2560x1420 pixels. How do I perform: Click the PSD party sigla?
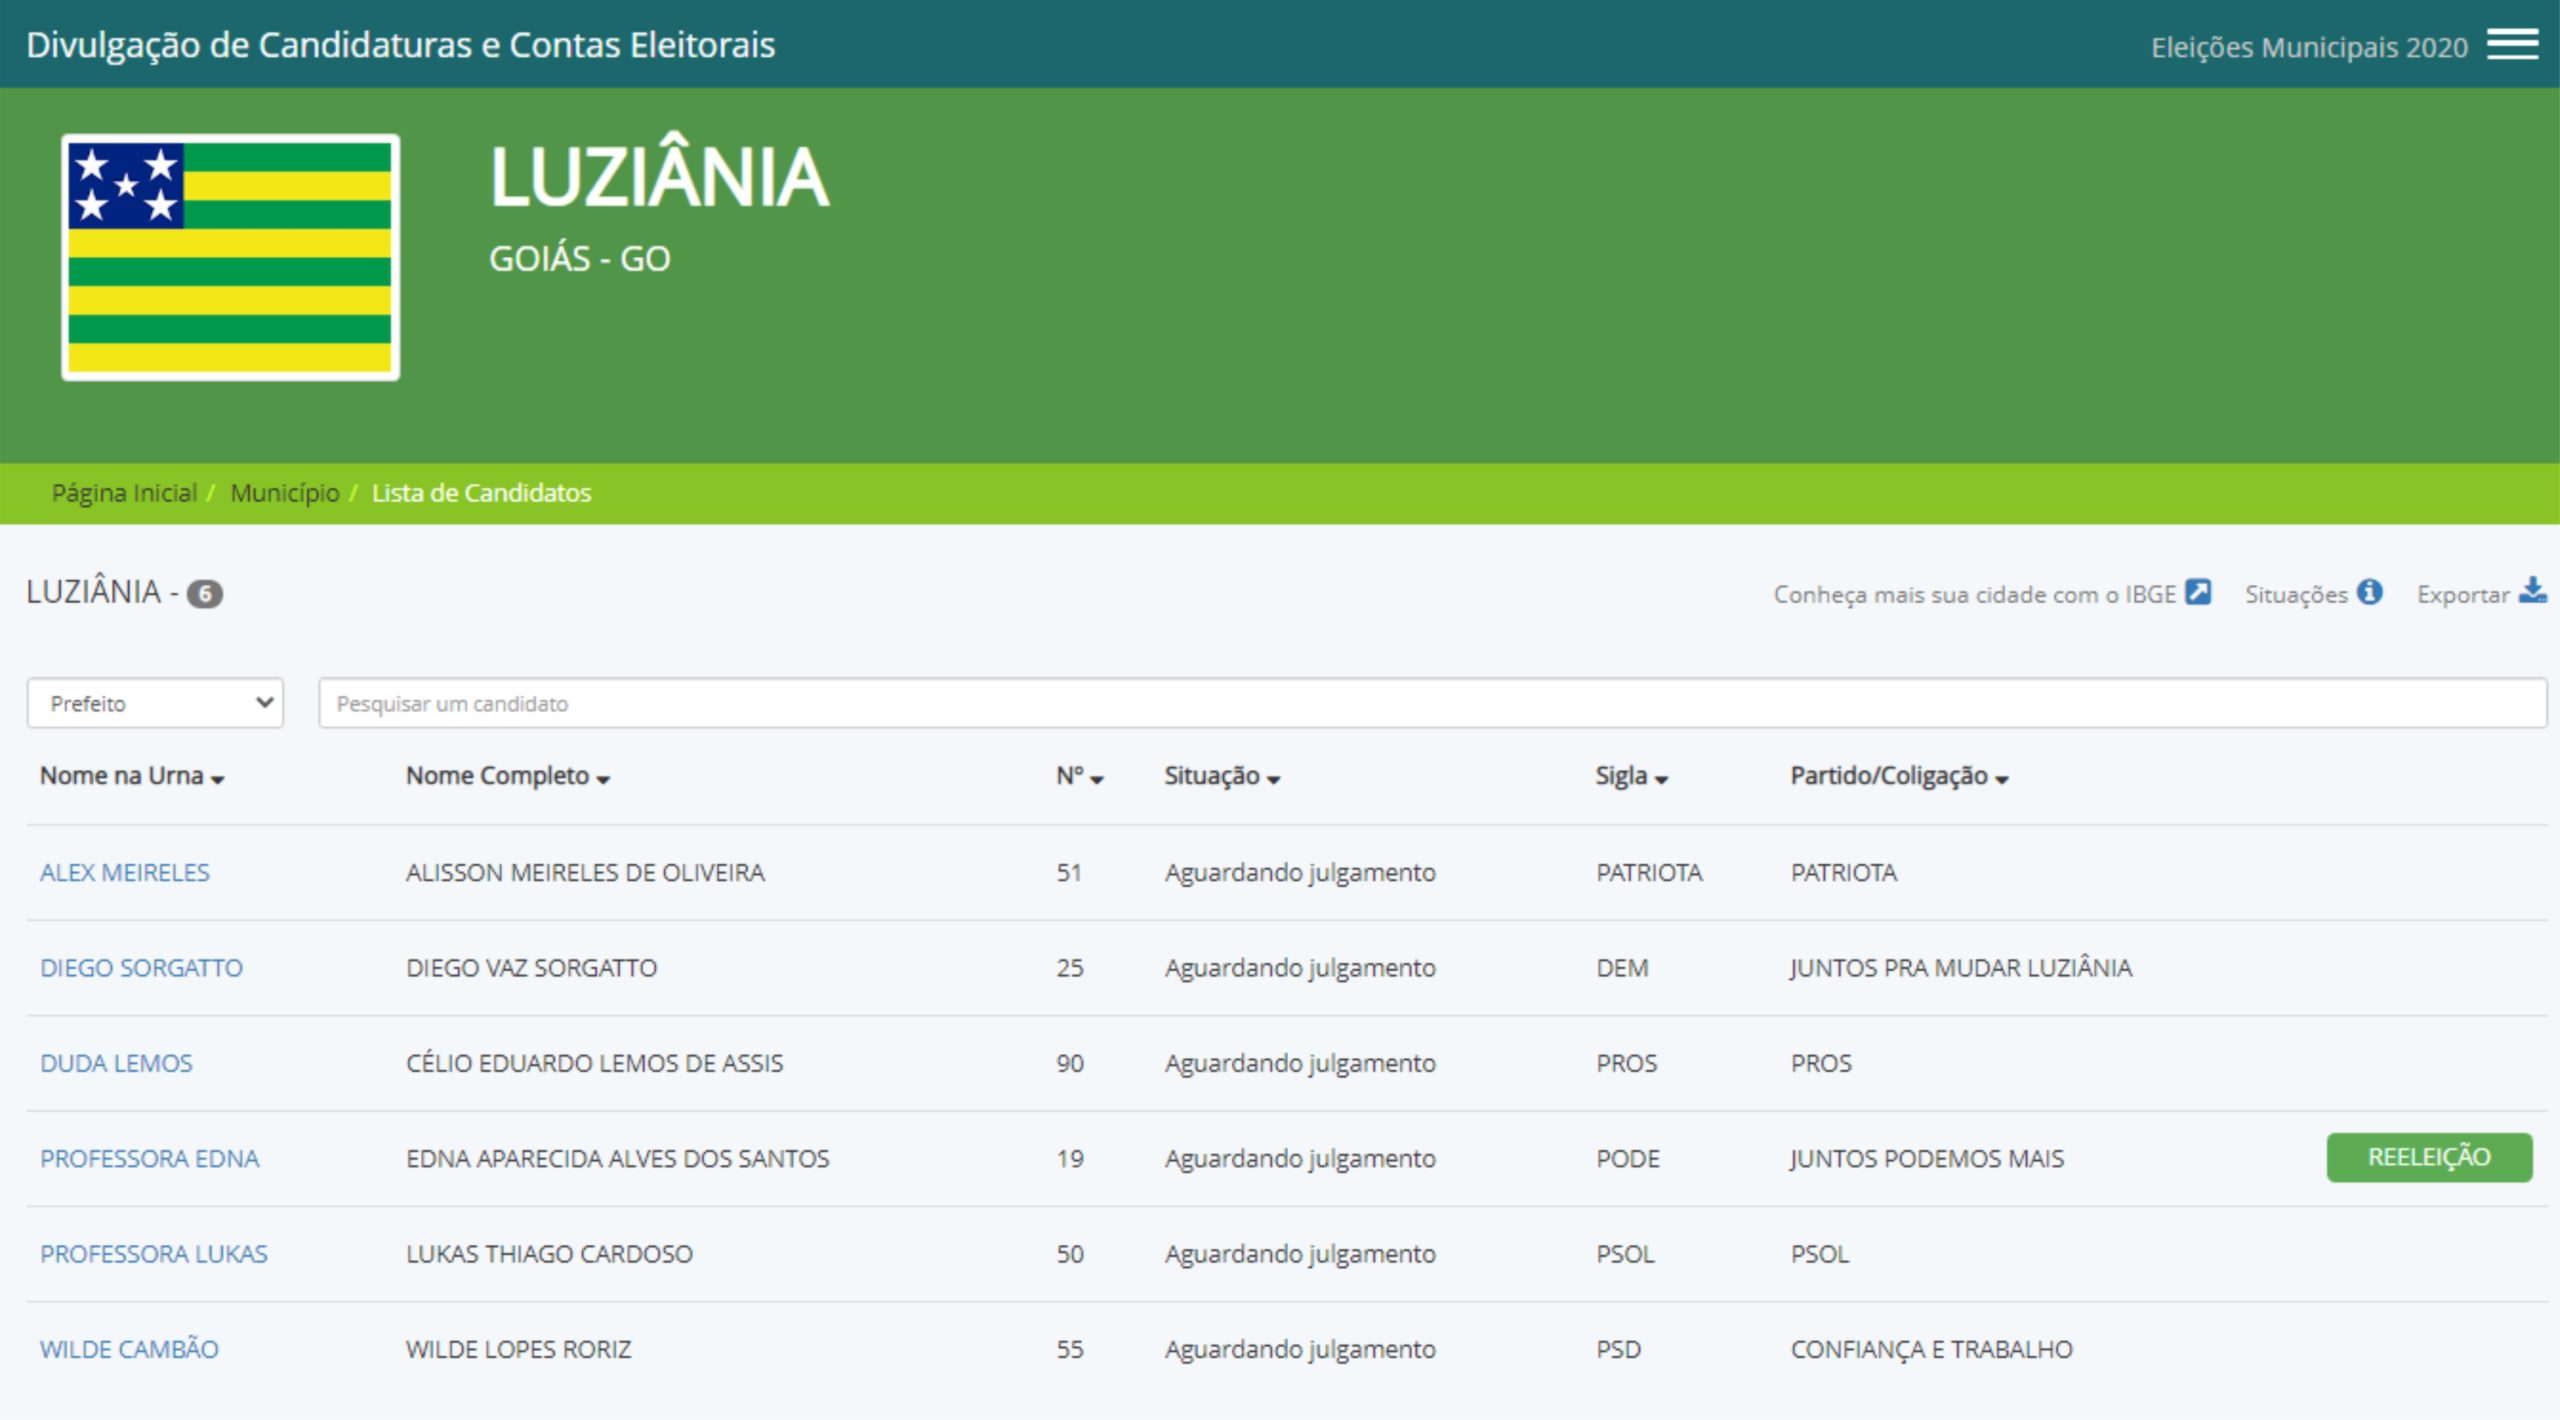click(1618, 1349)
